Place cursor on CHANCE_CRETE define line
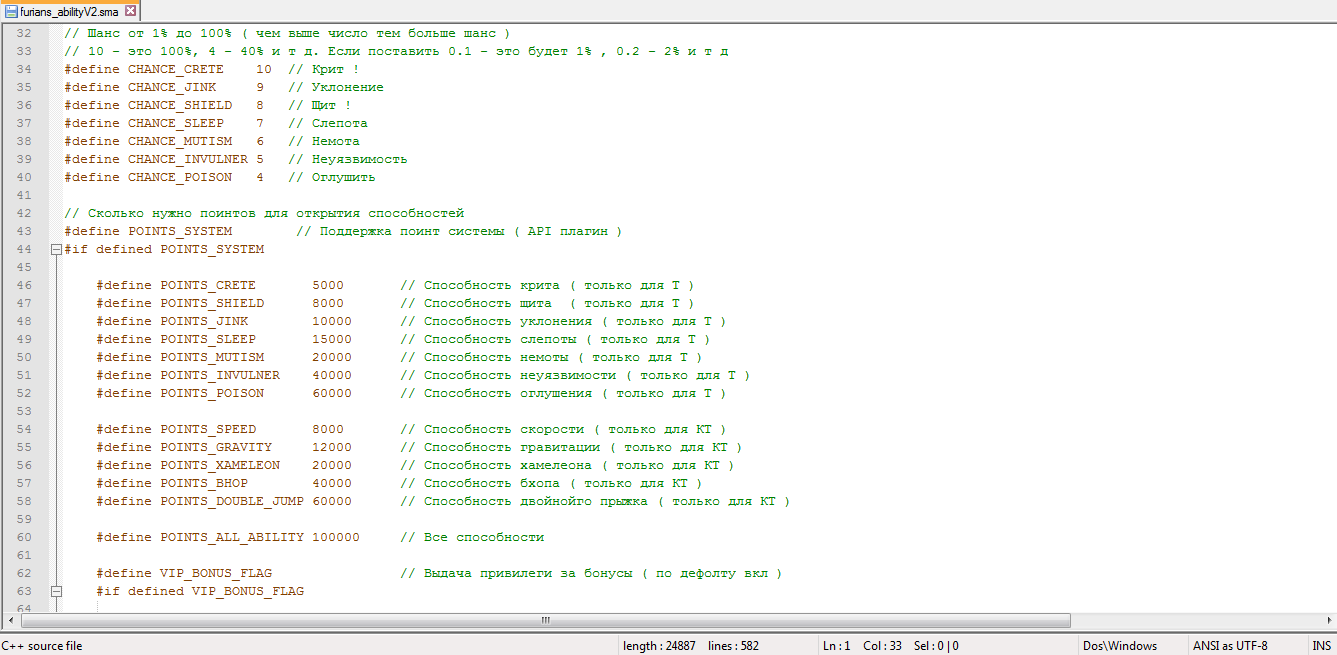This screenshot has height=655, width=1337. click(211, 69)
